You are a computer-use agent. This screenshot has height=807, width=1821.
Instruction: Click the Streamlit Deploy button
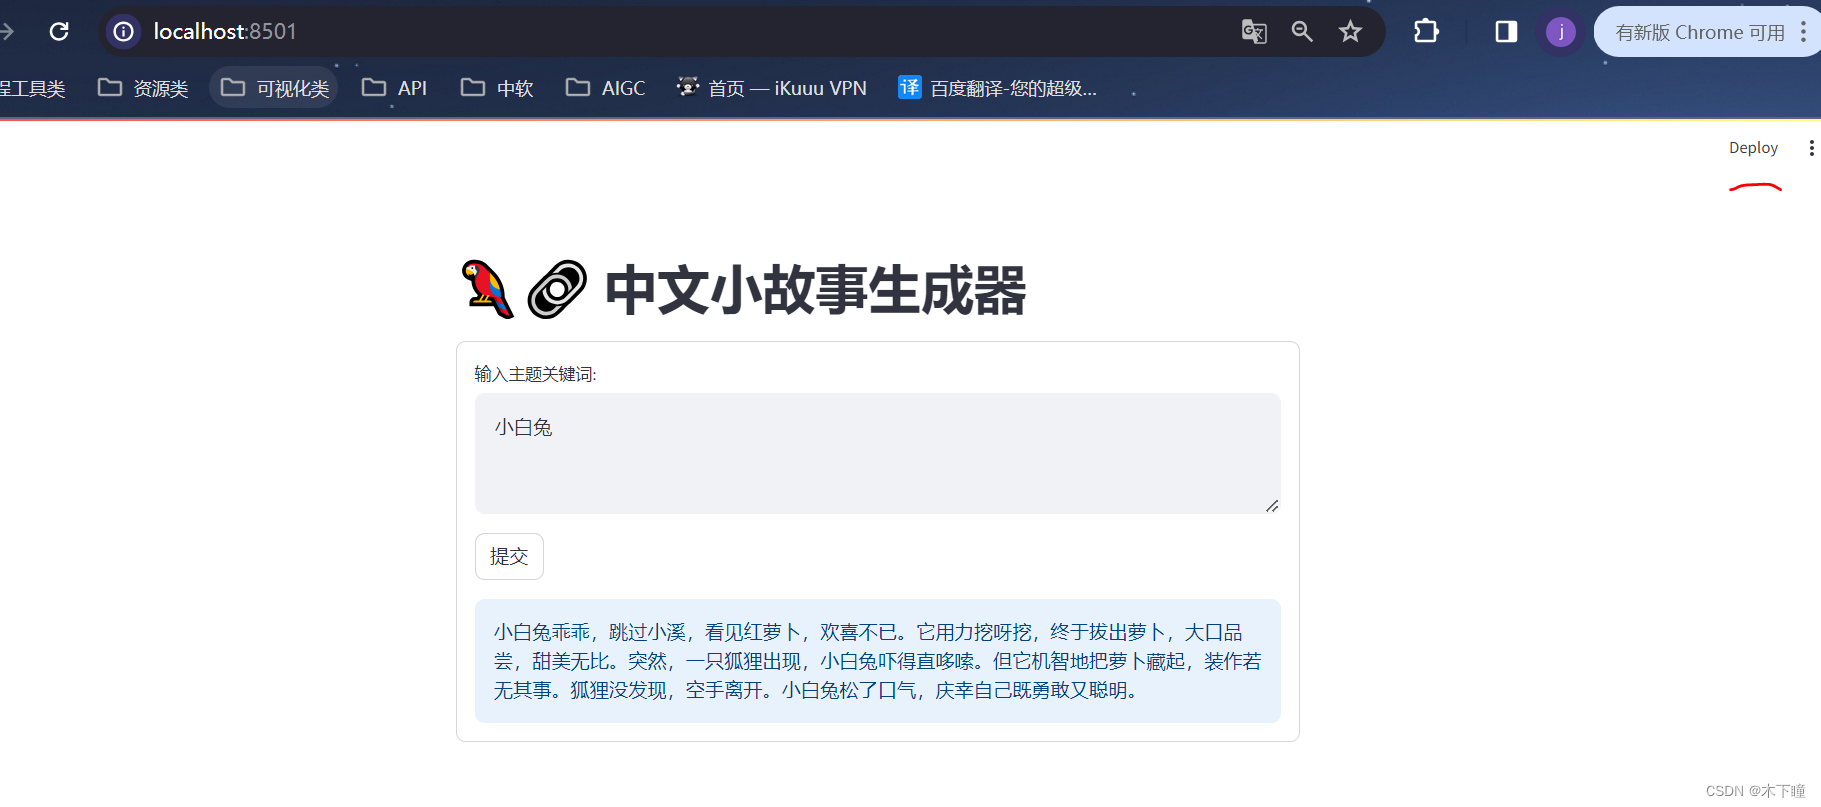tap(1753, 147)
